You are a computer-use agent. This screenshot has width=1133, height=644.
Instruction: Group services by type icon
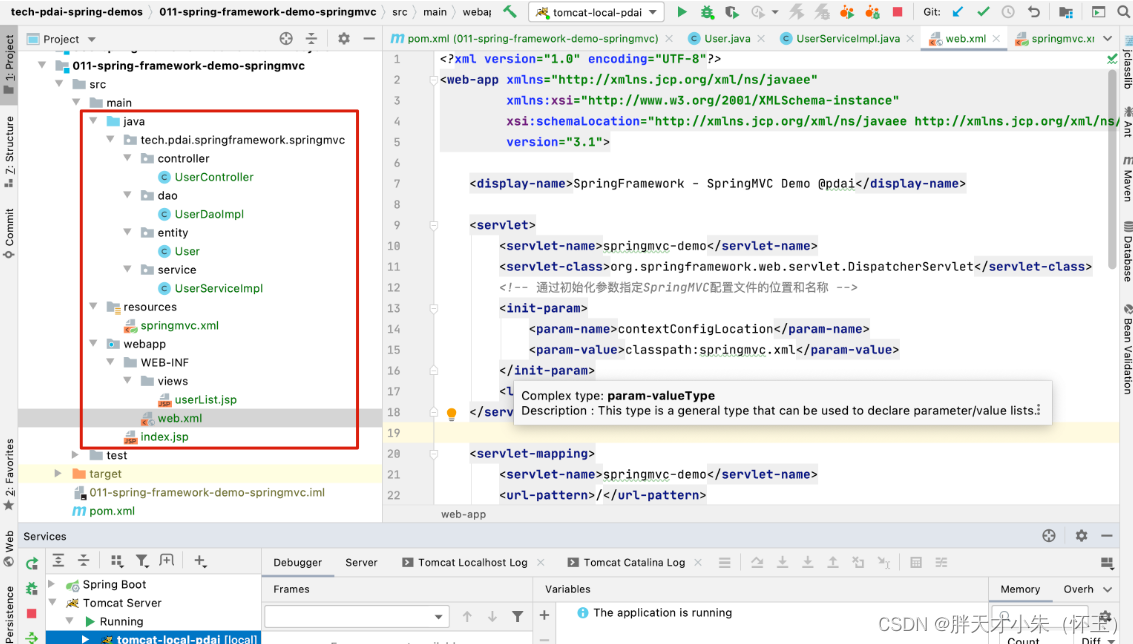(x=116, y=561)
